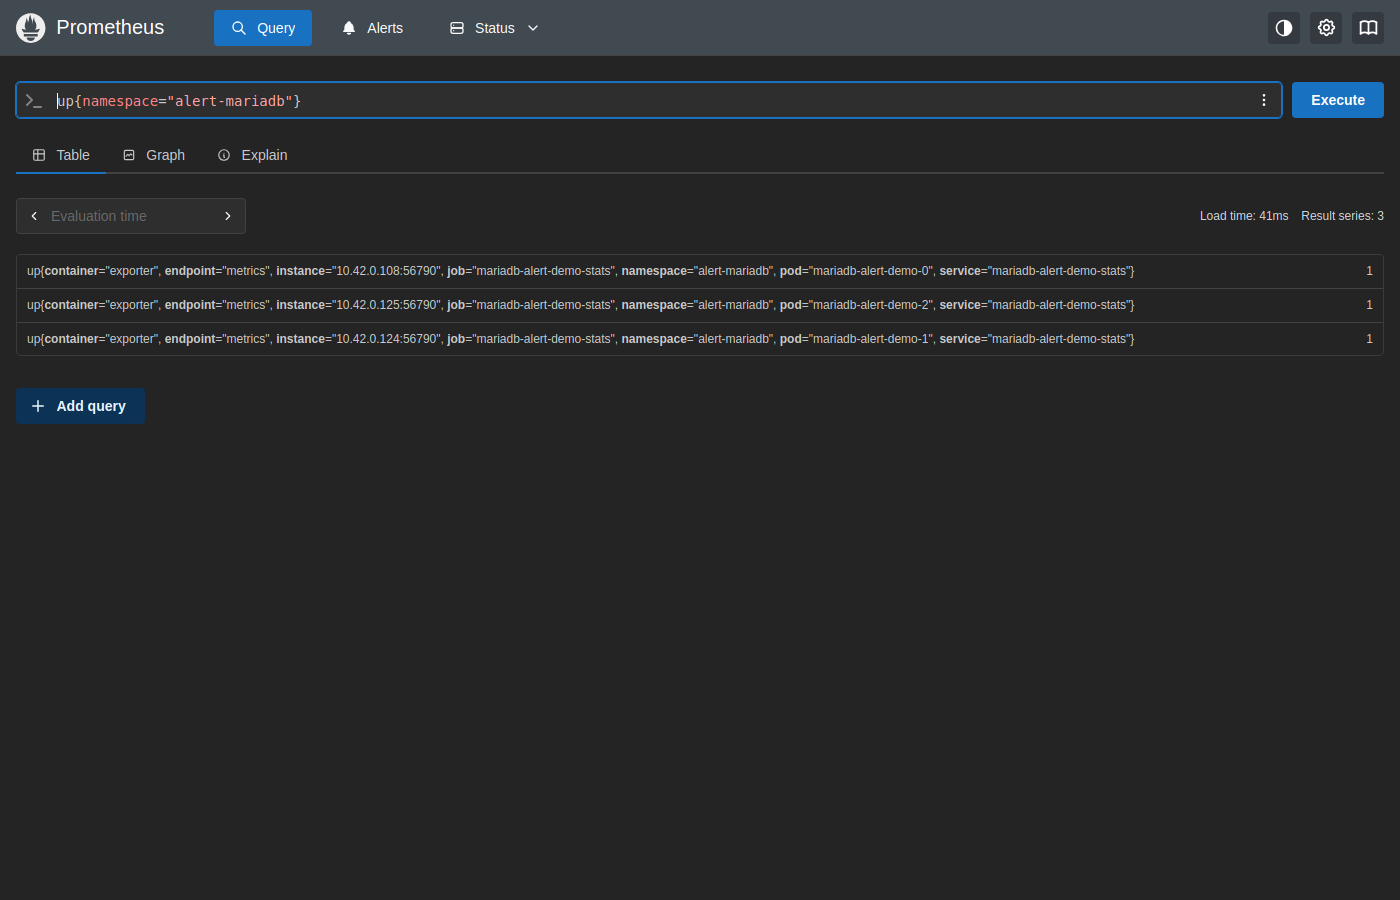
Task: Click the Load time: 41ms text
Action: tap(1244, 216)
